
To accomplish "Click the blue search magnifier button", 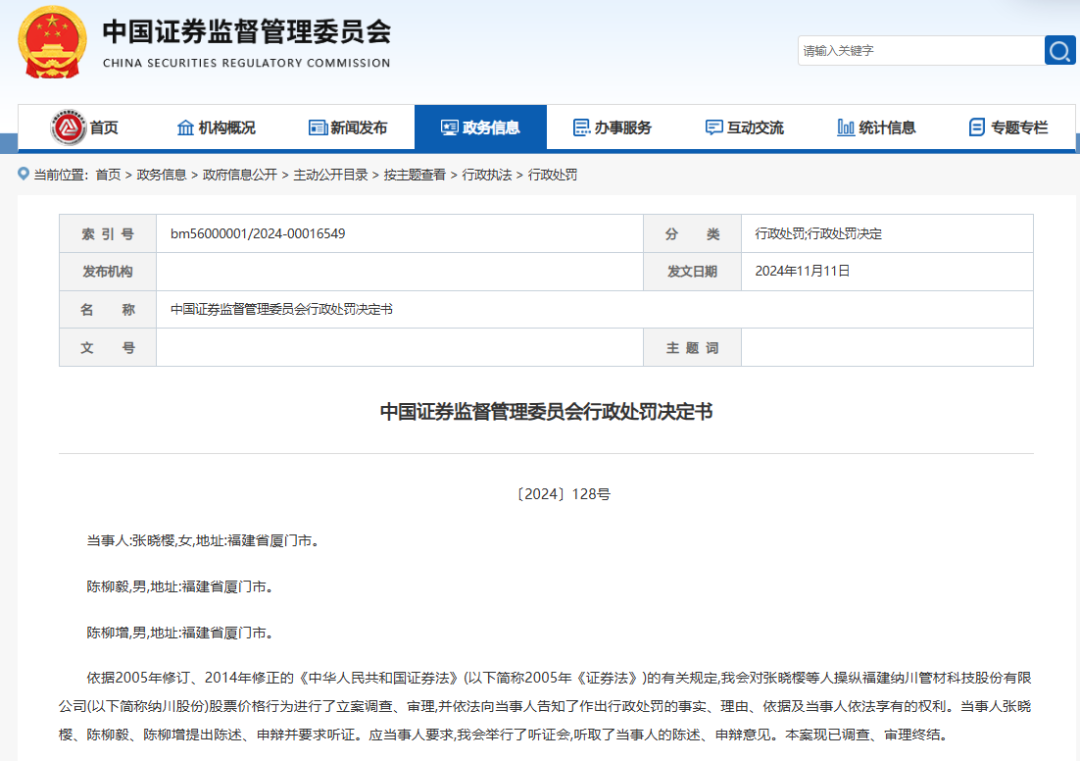I will tap(1060, 50).
